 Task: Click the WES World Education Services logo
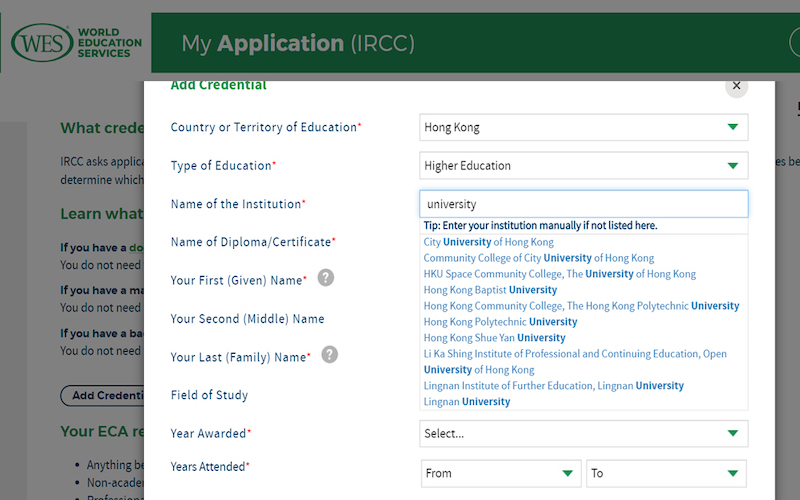pyautogui.click(x=77, y=42)
